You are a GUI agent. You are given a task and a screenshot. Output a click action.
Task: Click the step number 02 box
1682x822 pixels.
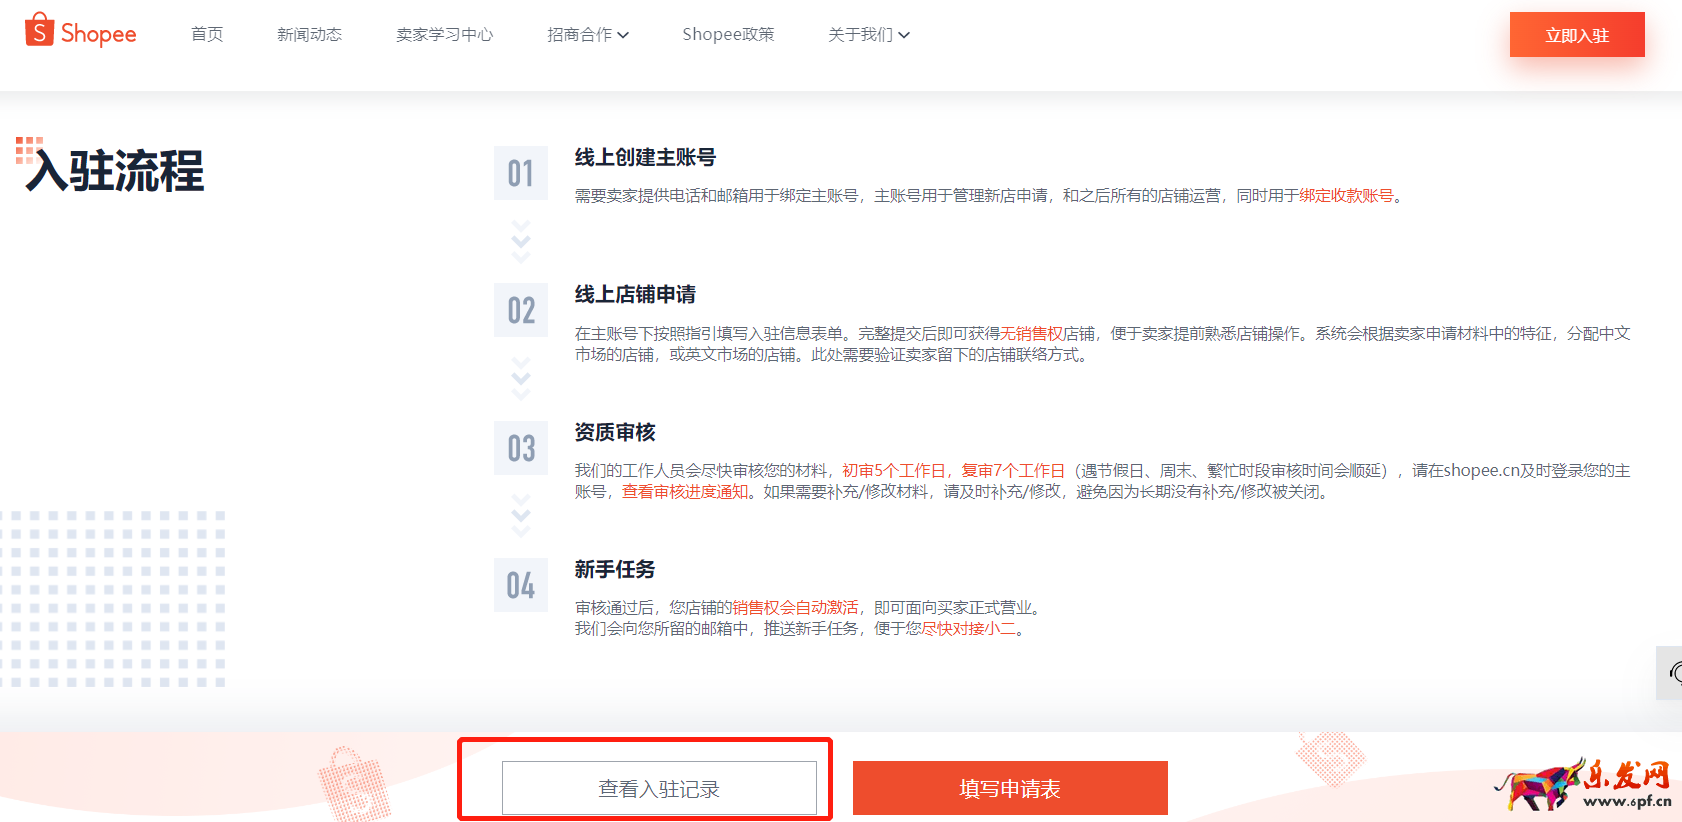[521, 310]
